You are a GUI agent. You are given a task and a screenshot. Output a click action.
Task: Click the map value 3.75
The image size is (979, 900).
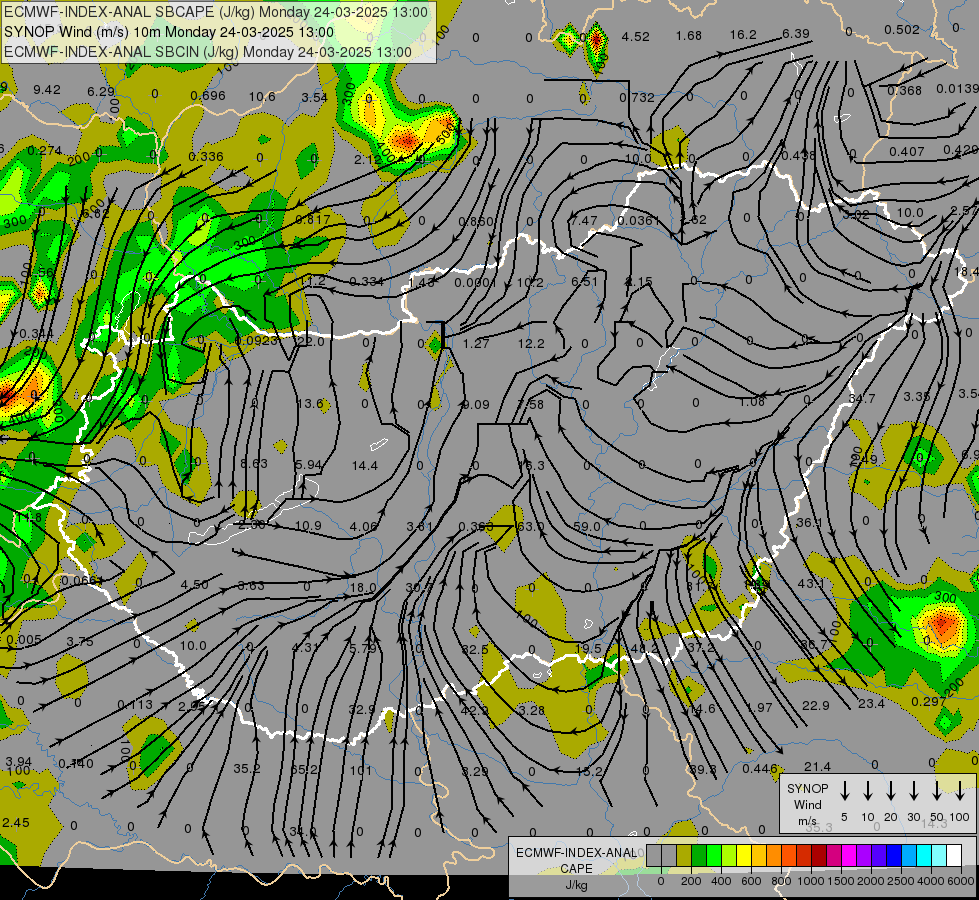click(x=80, y=642)
